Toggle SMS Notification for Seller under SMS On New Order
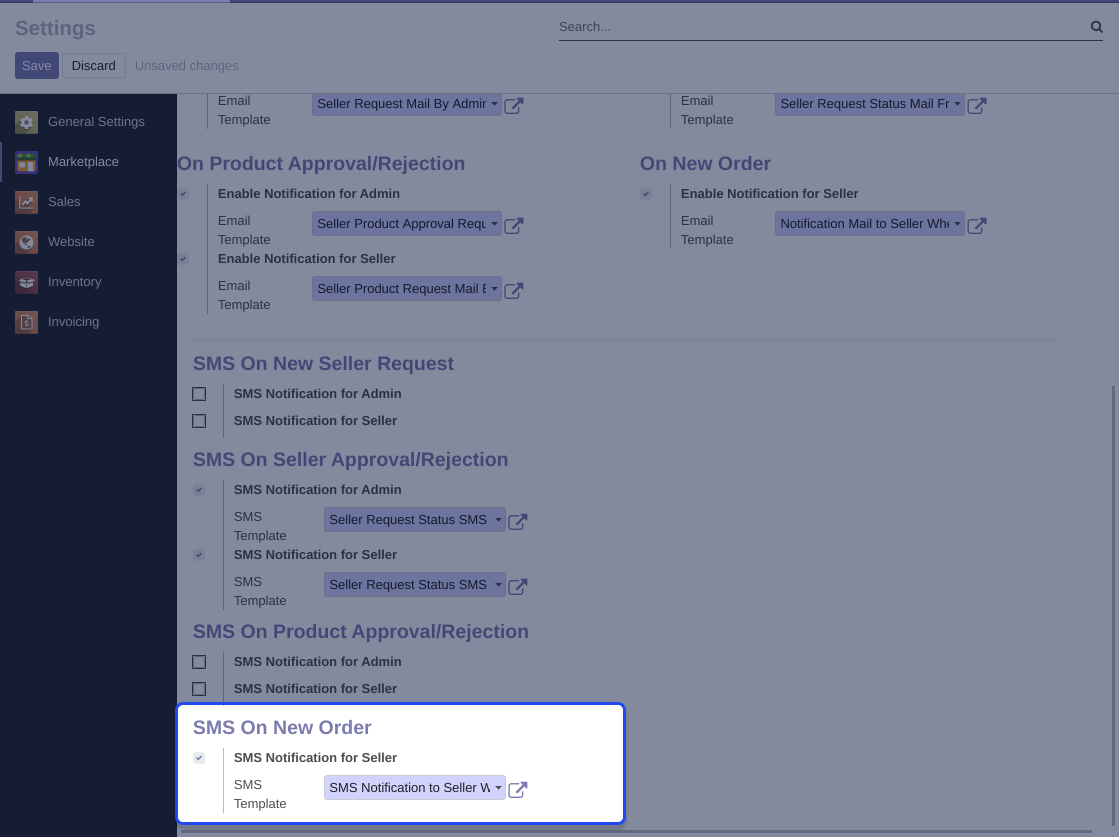This screenshot has width=1119, height=837. point(199,758)
